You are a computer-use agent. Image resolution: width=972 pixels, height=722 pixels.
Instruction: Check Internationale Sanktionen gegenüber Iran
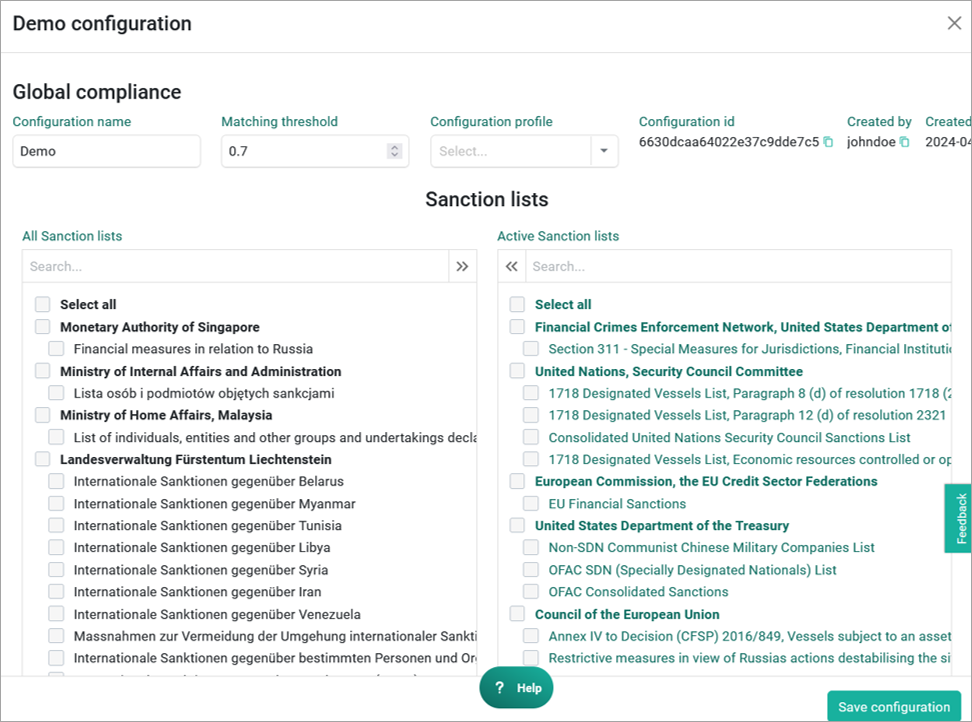pos(56,592)
